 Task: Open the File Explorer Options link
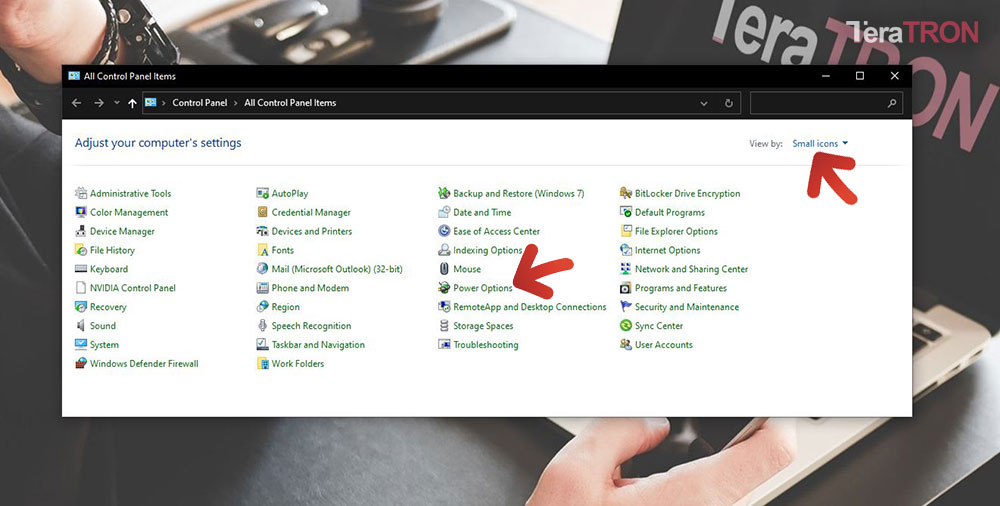pyautogui.click(x=676, y=231)
